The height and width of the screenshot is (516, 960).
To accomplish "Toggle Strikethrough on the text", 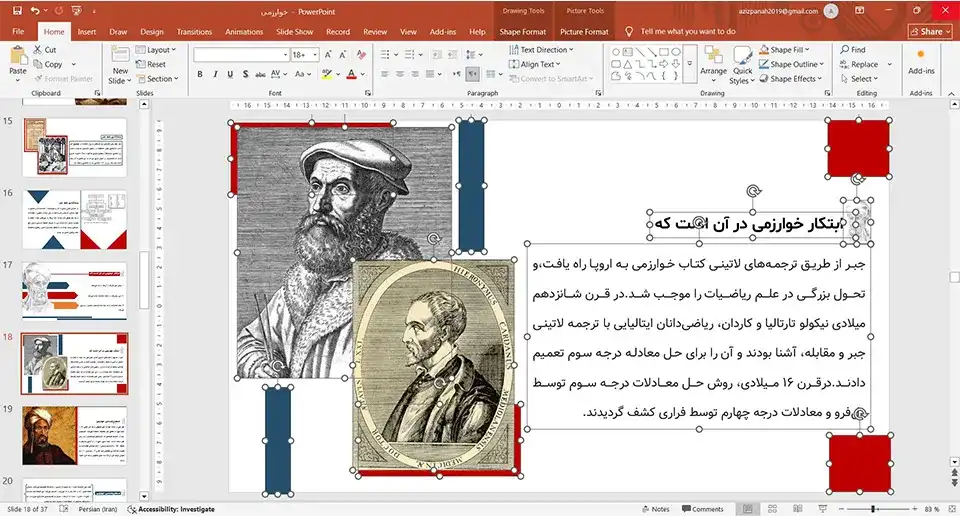I will coord(260,74).
